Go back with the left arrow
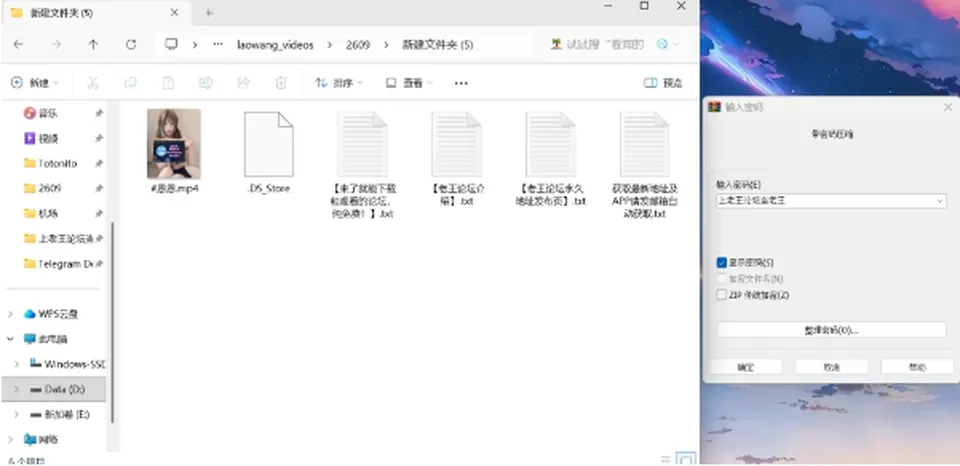960x466 pixels. pos(18,45)
